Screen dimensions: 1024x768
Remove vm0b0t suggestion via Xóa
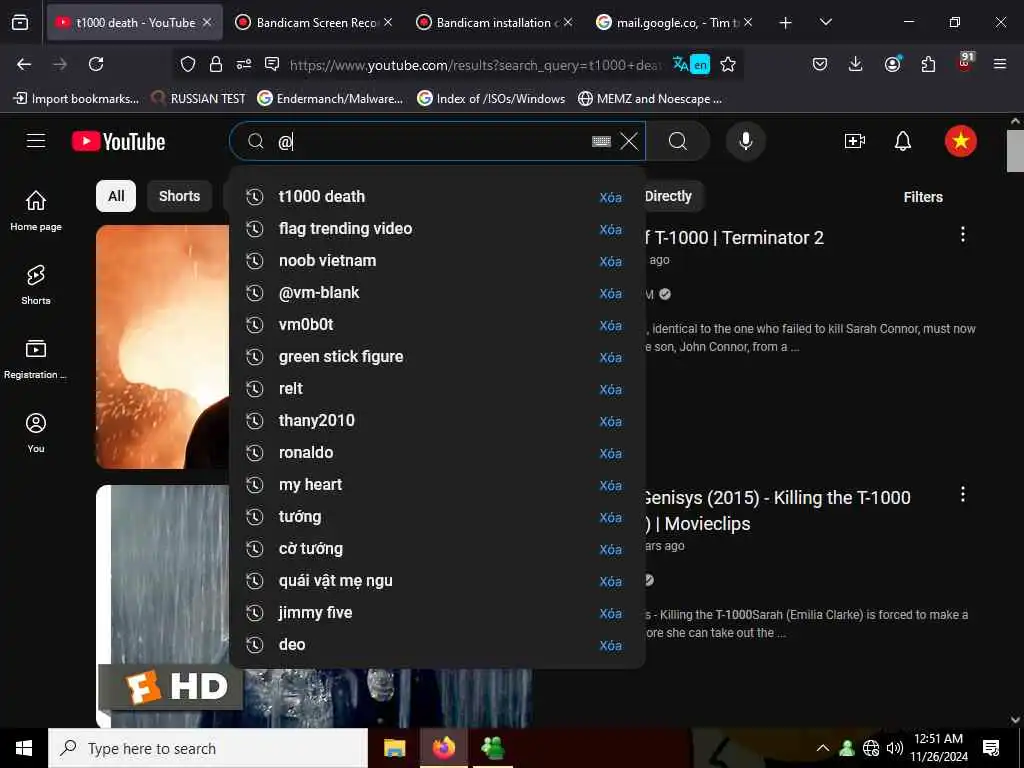[611, 325]
